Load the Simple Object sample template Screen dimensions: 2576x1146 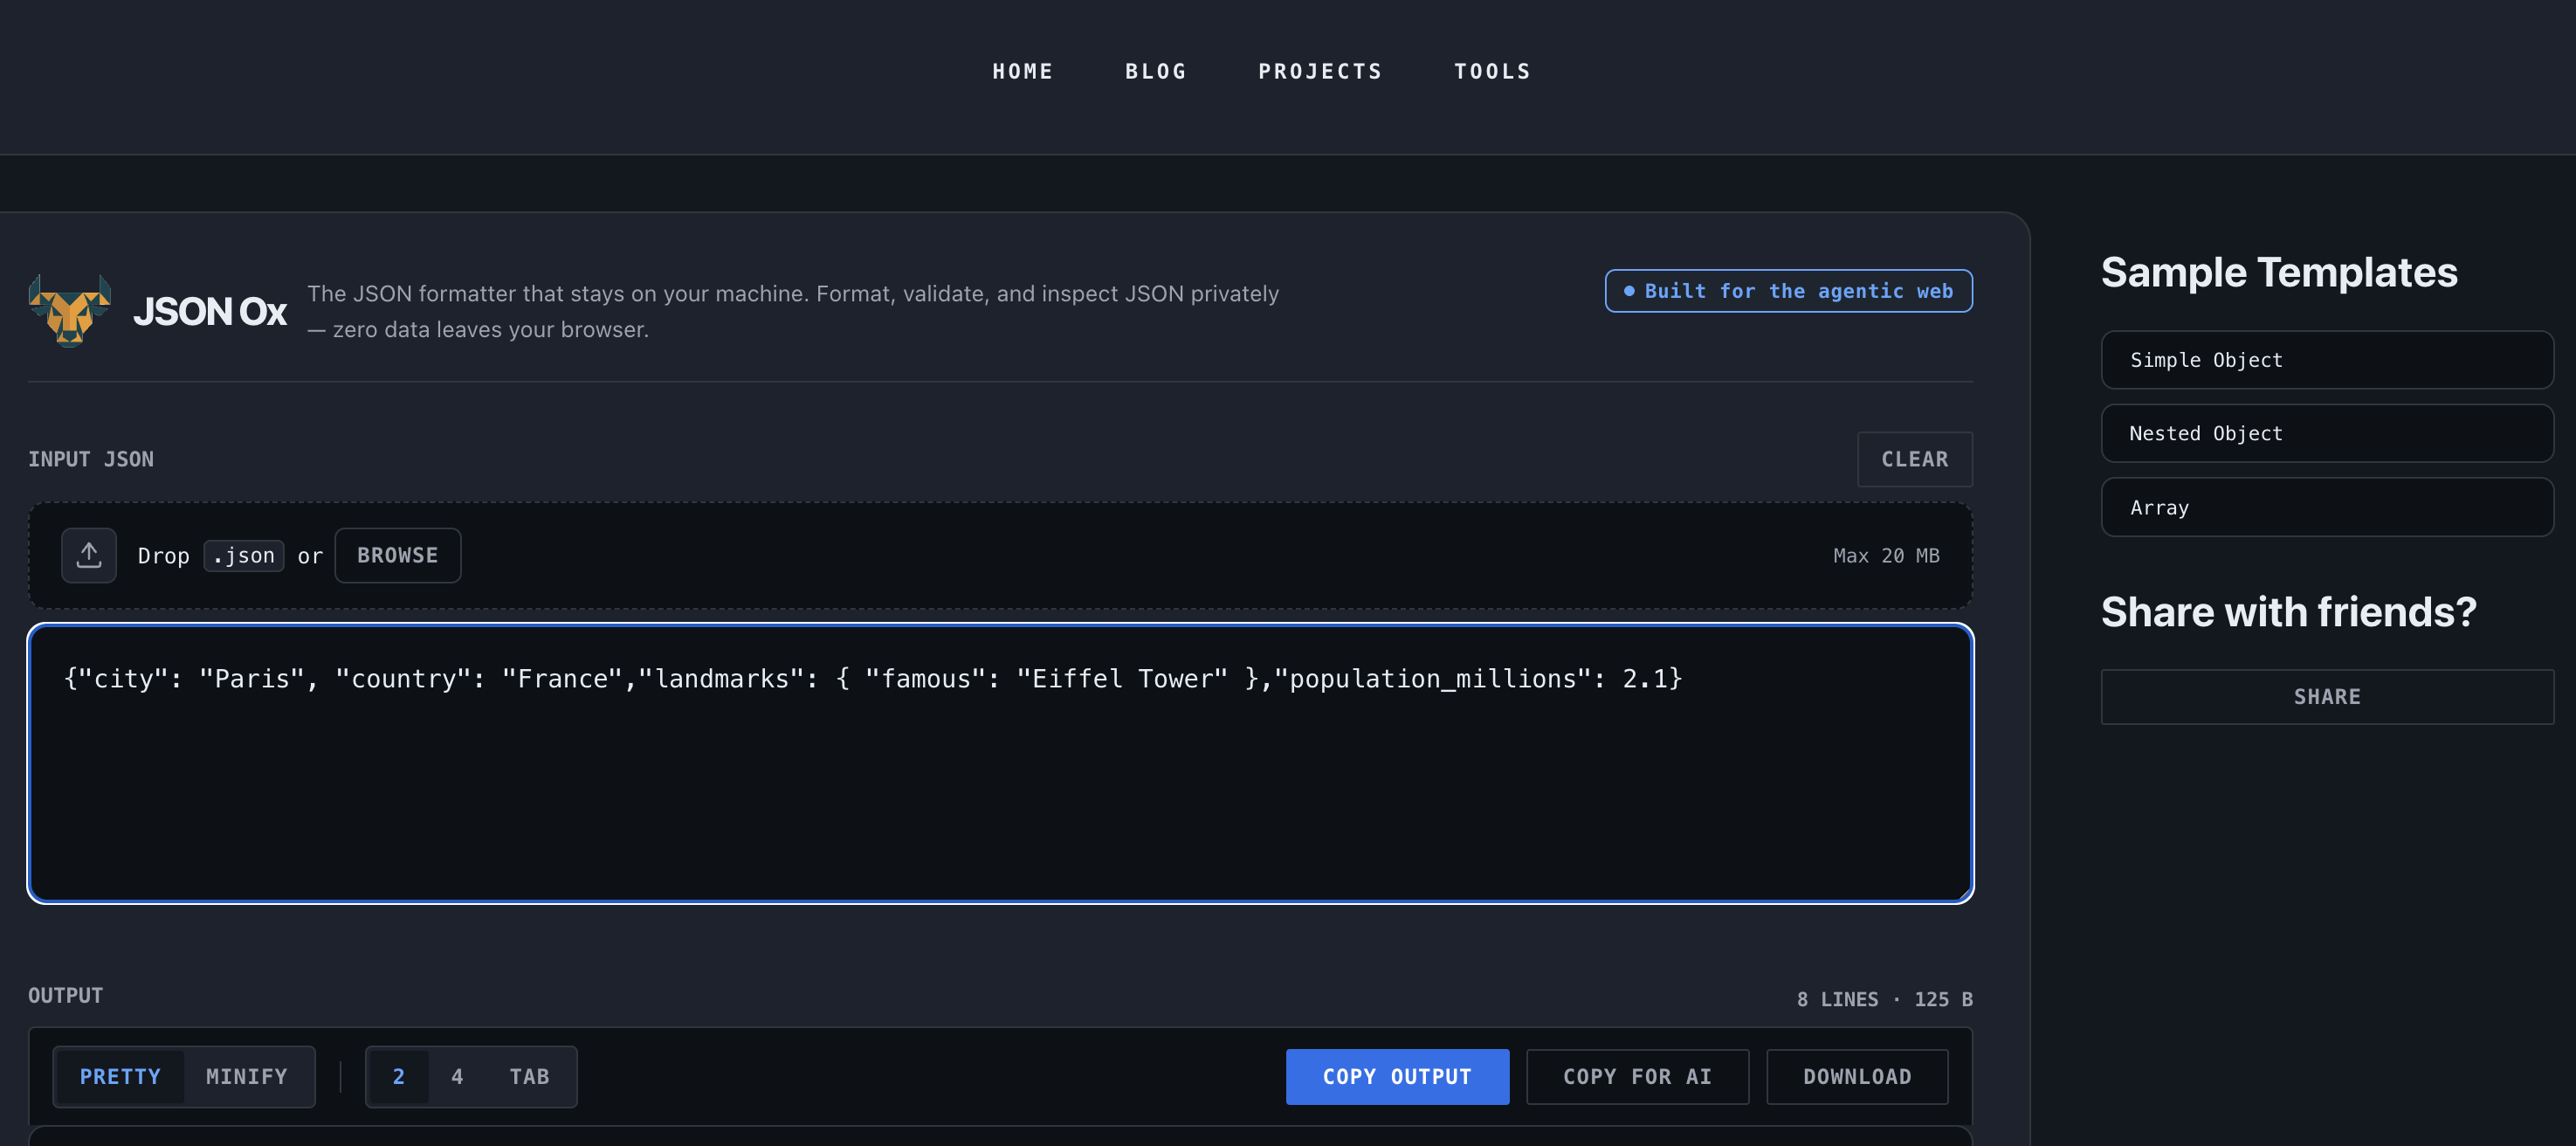[x=2326, y=360]
